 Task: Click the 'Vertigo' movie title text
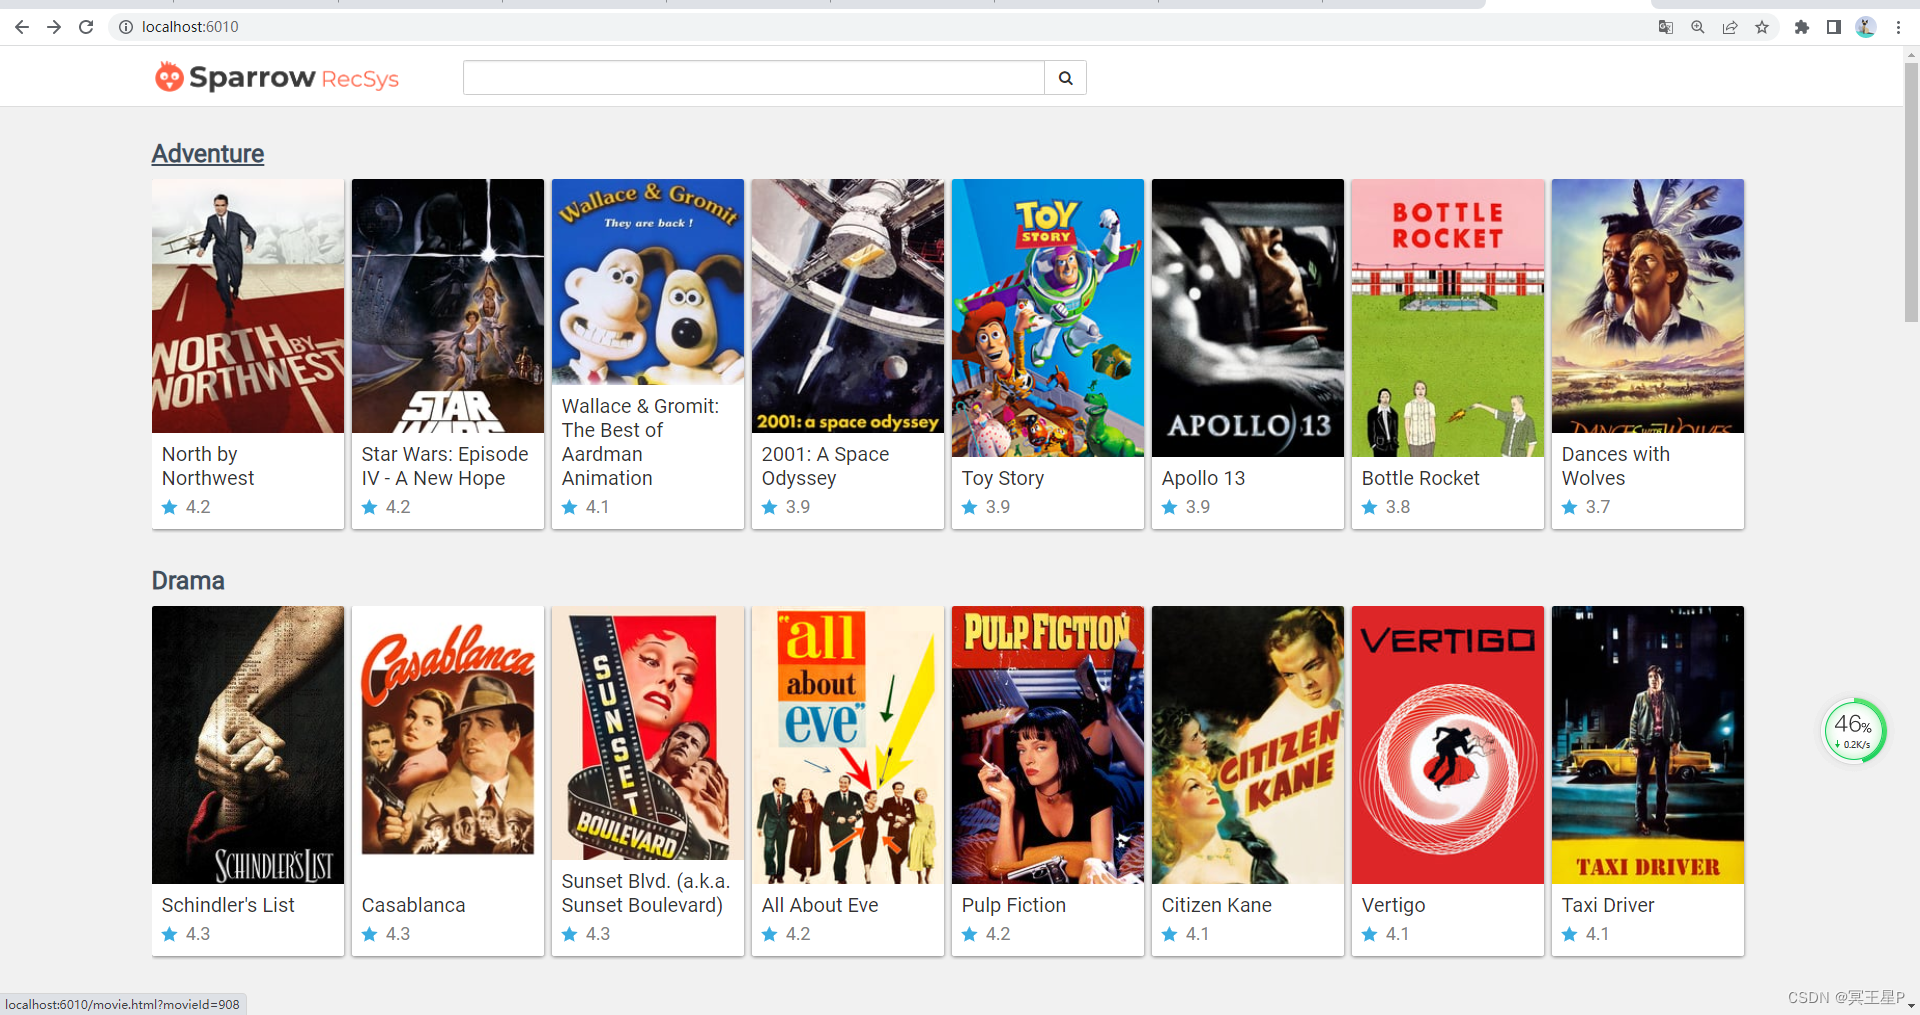[x=1394, y=906]
